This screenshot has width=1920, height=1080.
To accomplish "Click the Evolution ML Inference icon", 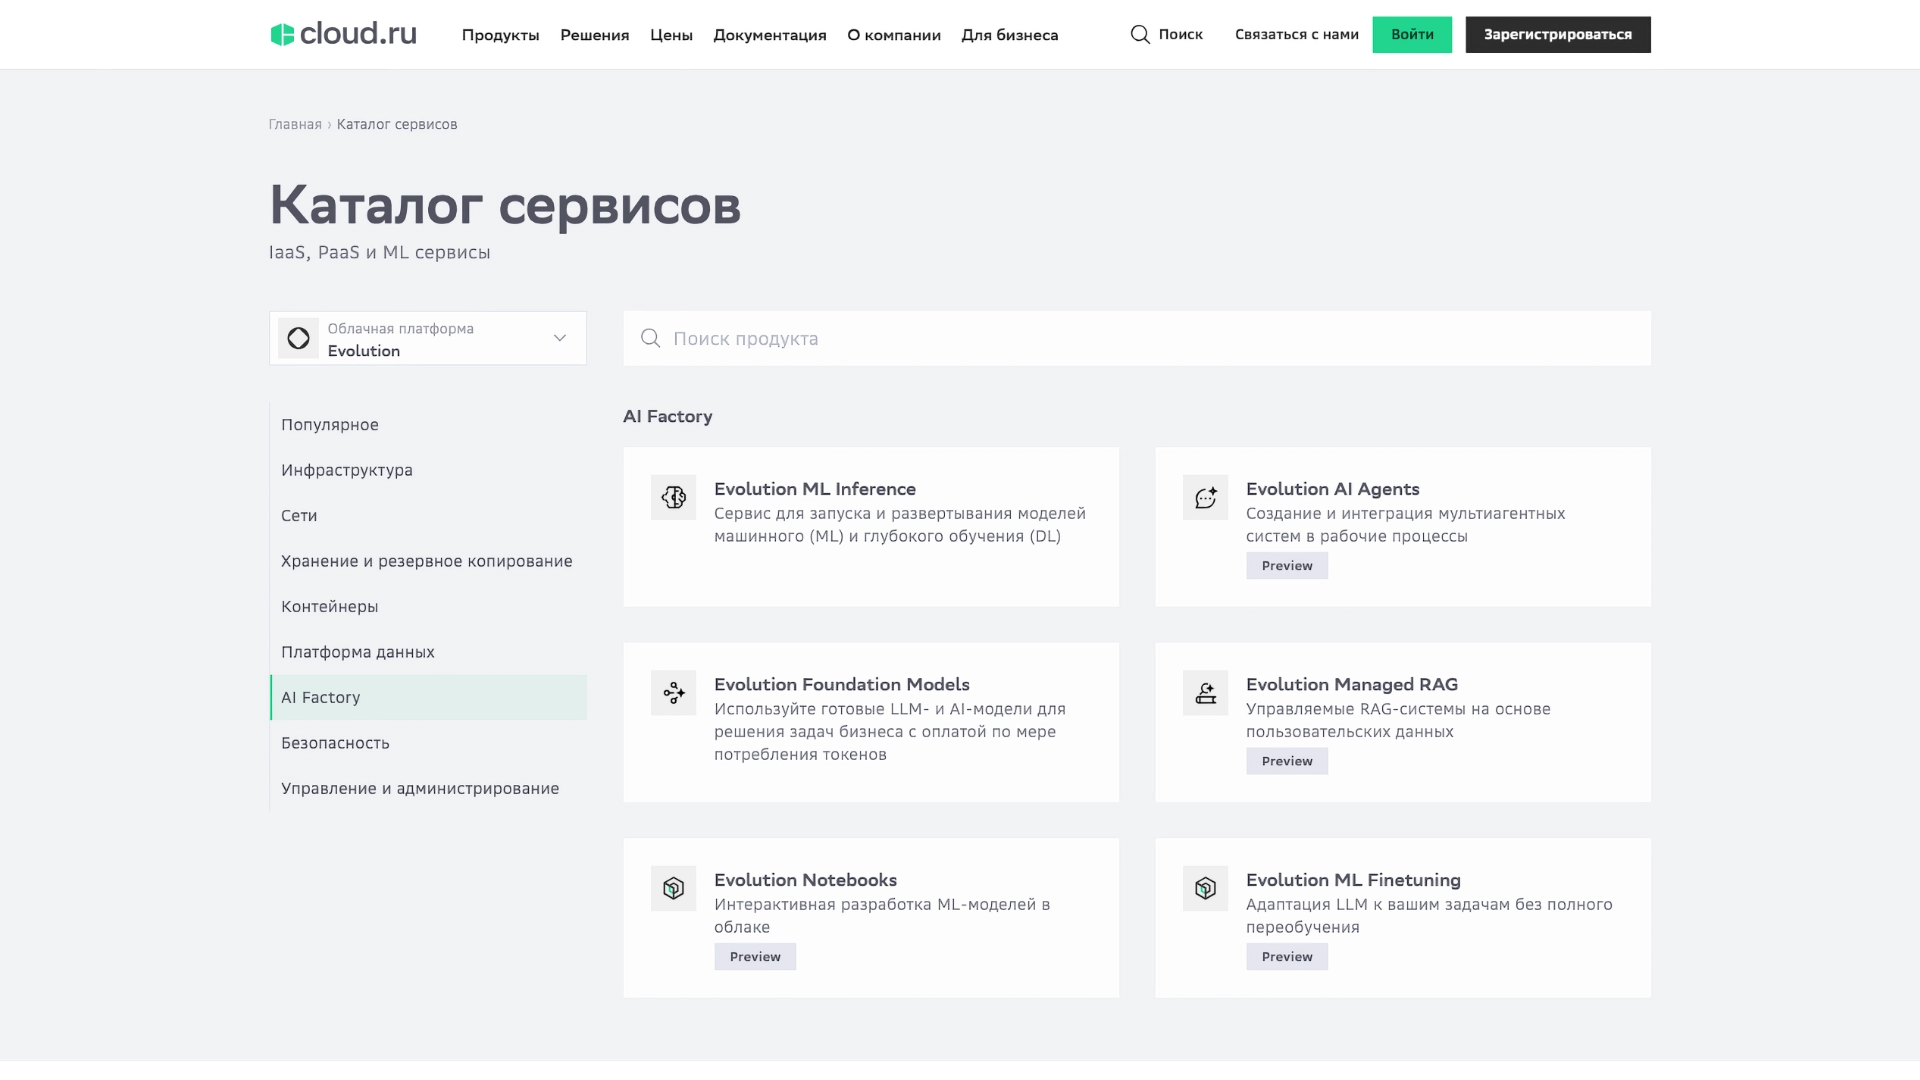I will coord(673,497).
